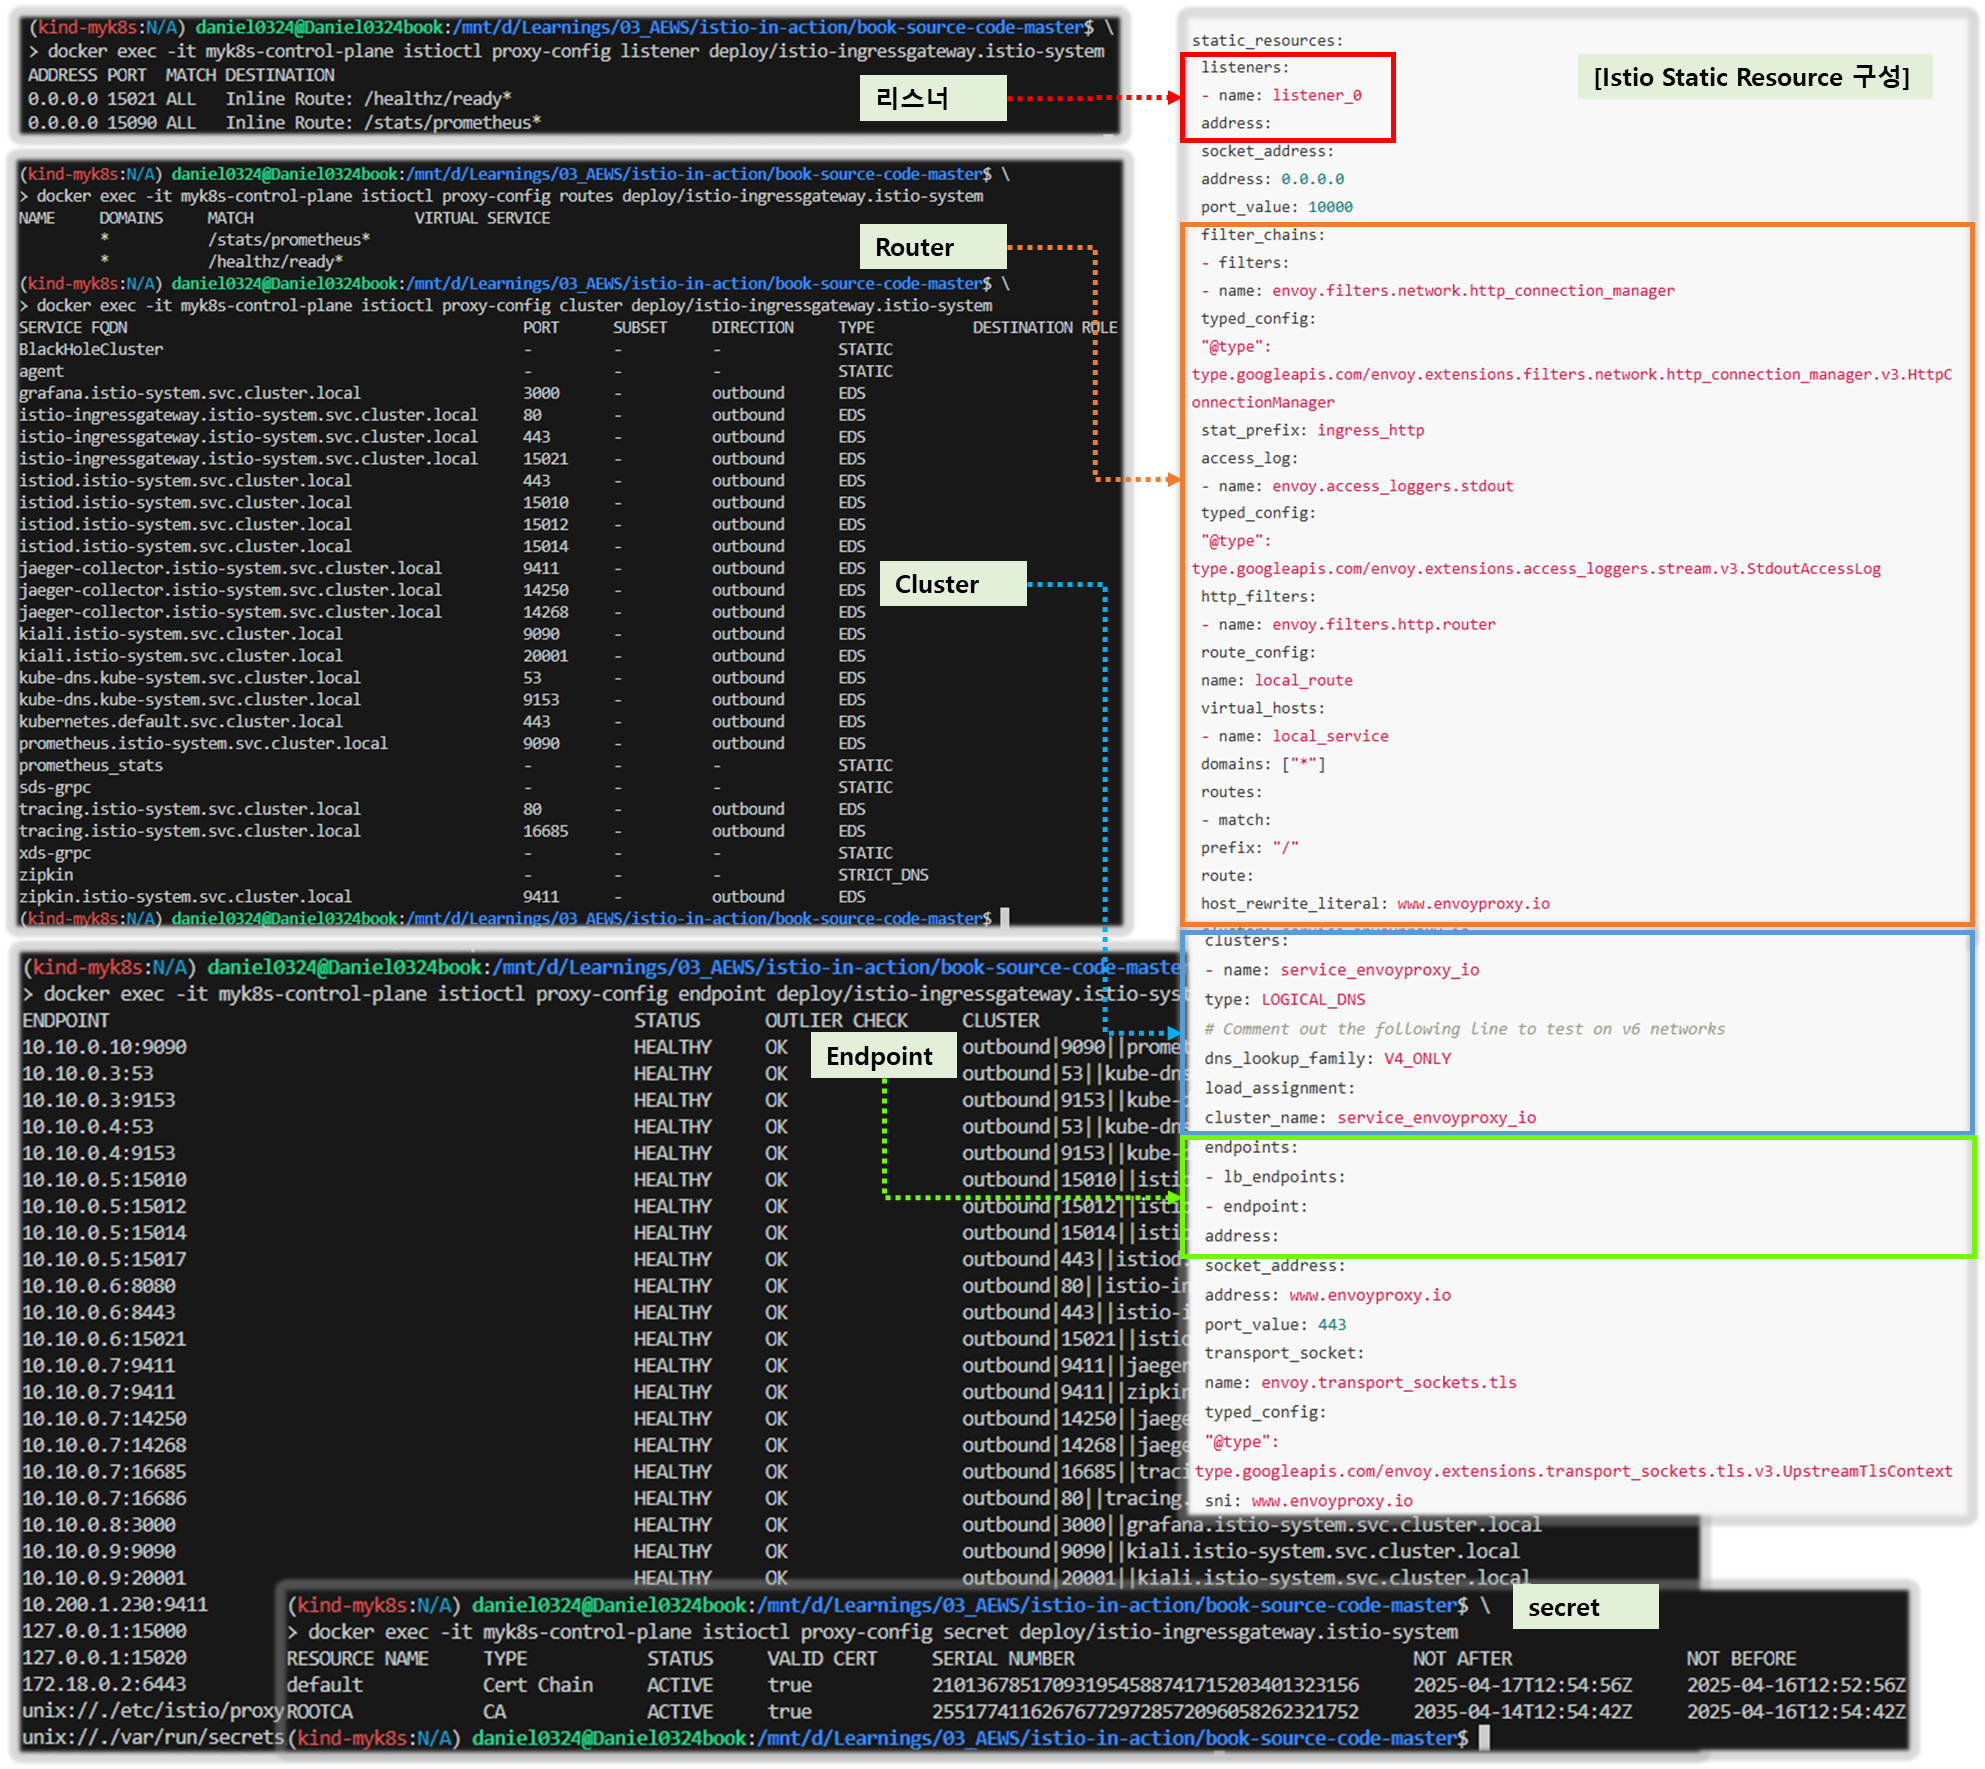Click the 리스너 label box

pyautogui.click(x=932, y=98)
